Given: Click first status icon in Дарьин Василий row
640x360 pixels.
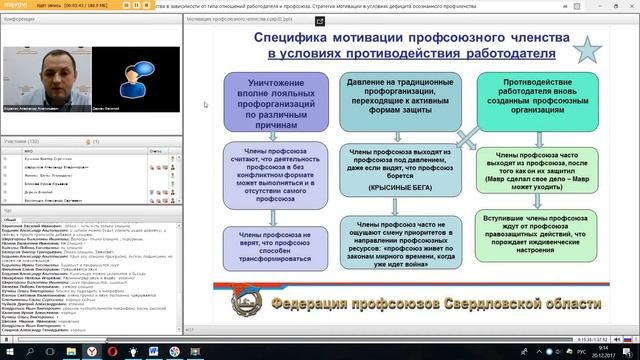Looking at the screenshot, I should (x=151, y=192).
